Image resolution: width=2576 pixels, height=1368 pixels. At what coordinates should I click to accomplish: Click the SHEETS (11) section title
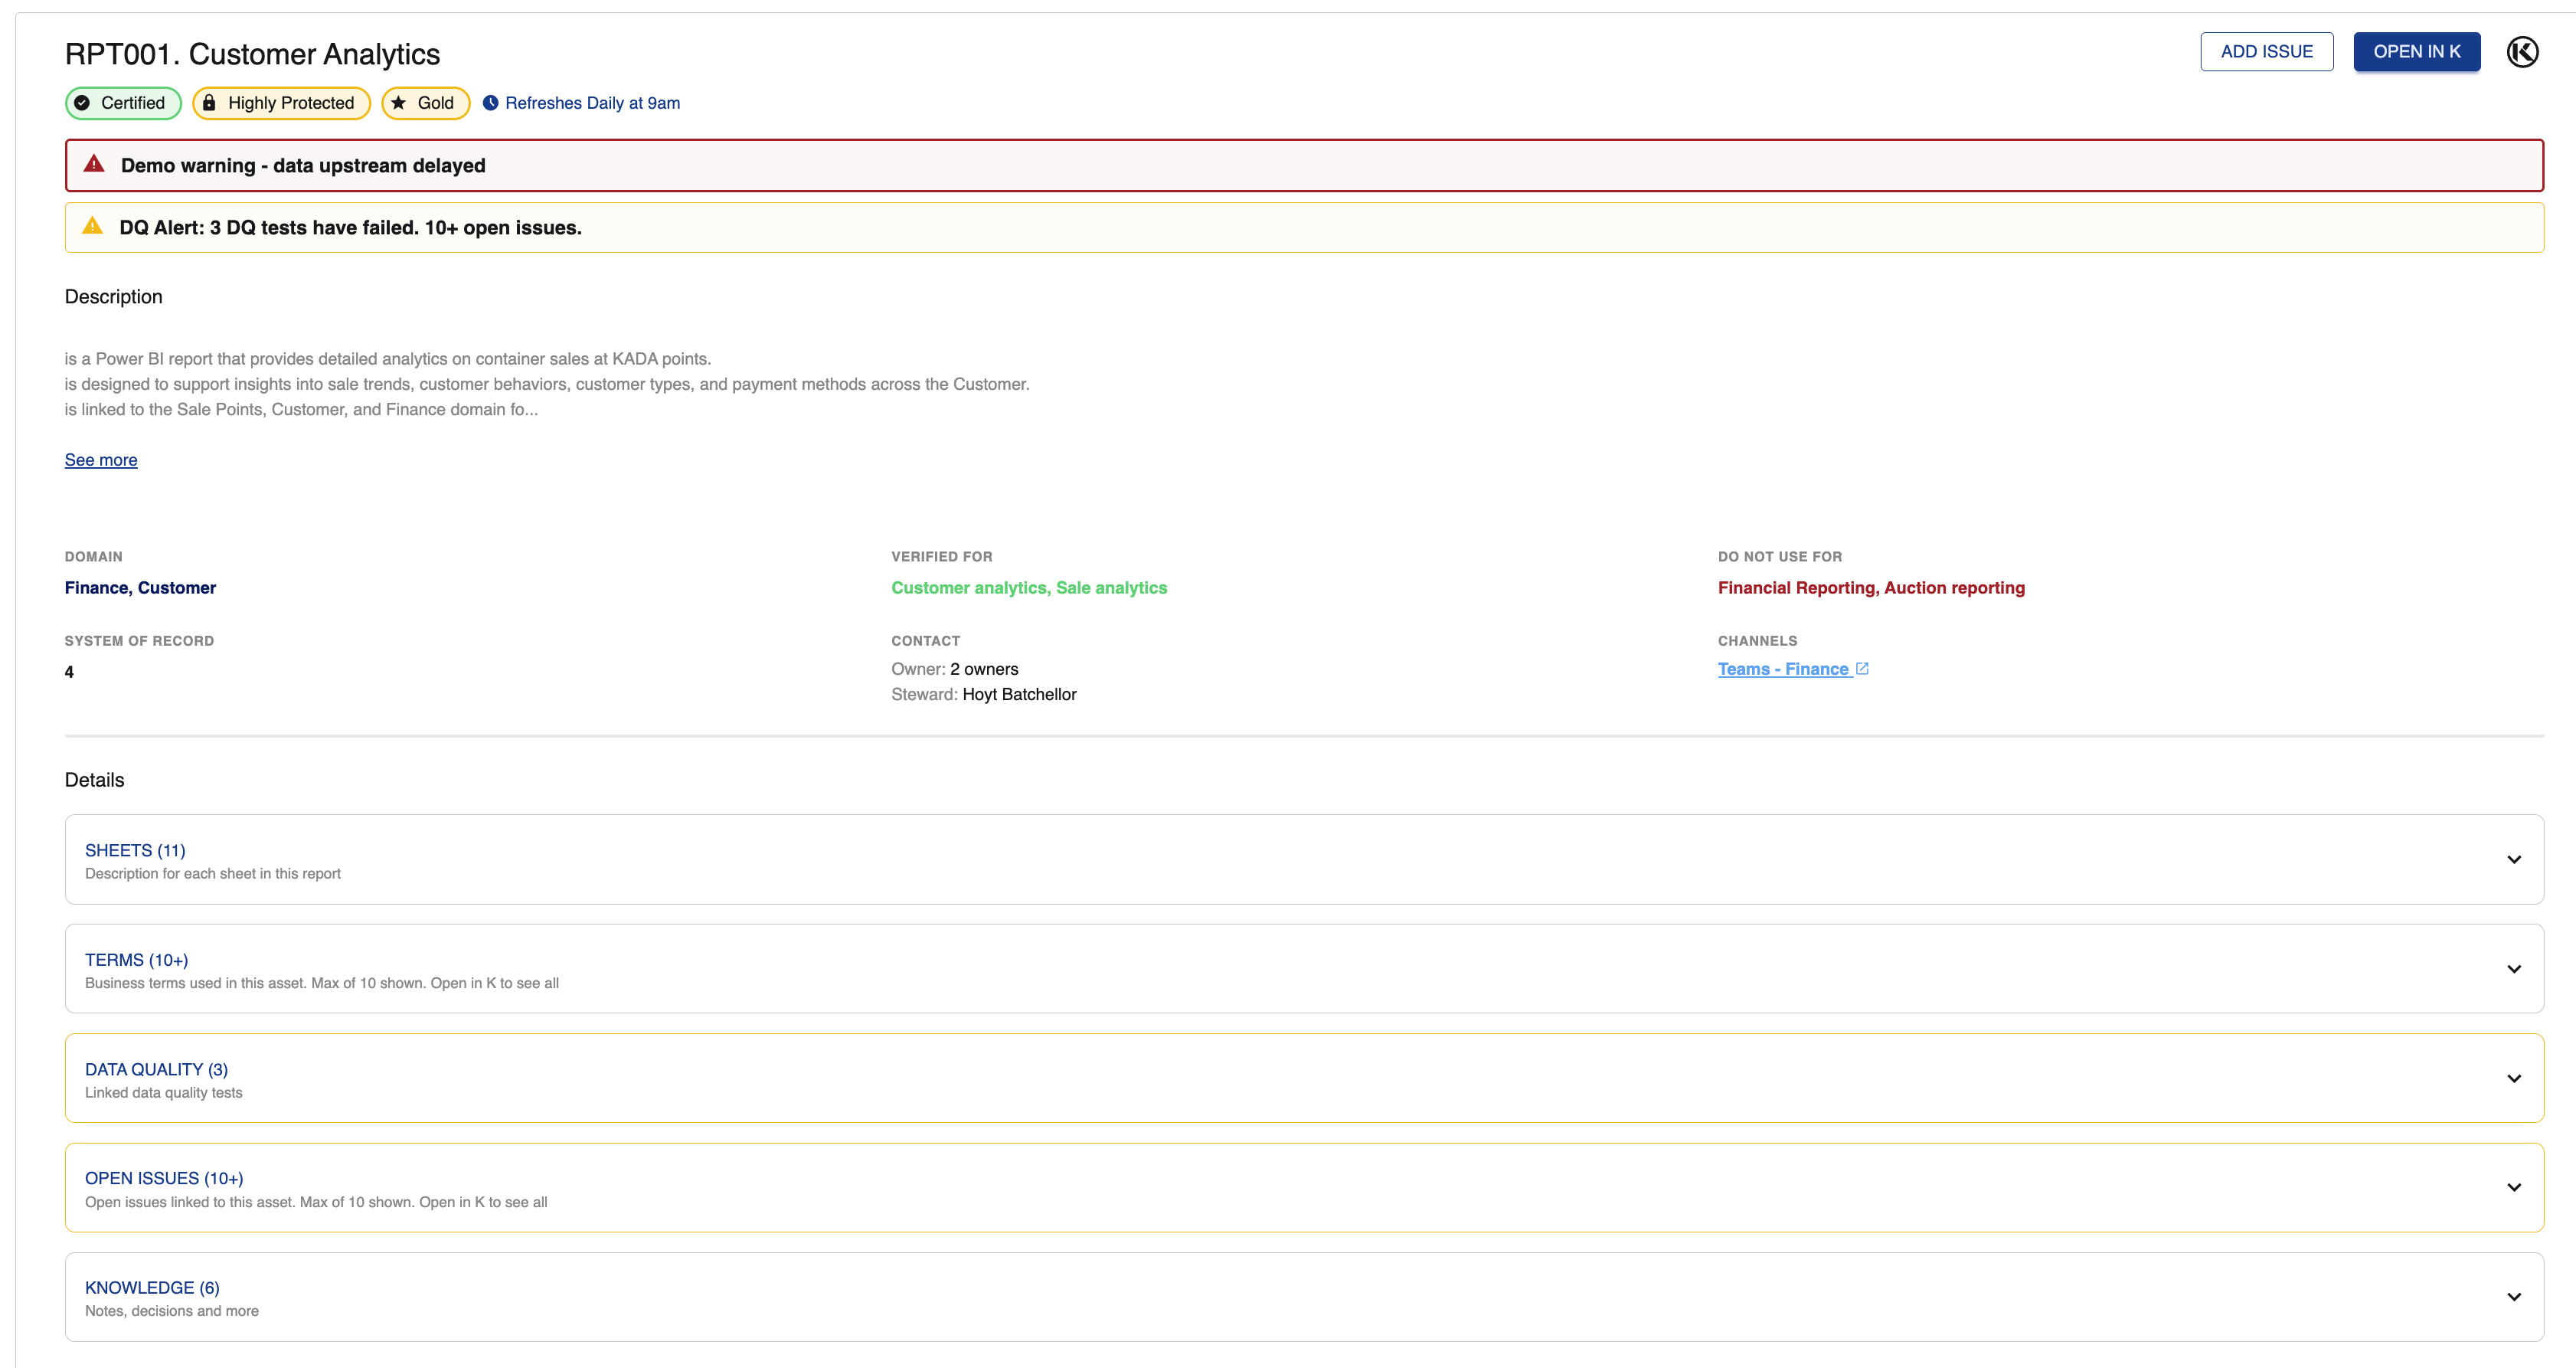coord(135,850)
